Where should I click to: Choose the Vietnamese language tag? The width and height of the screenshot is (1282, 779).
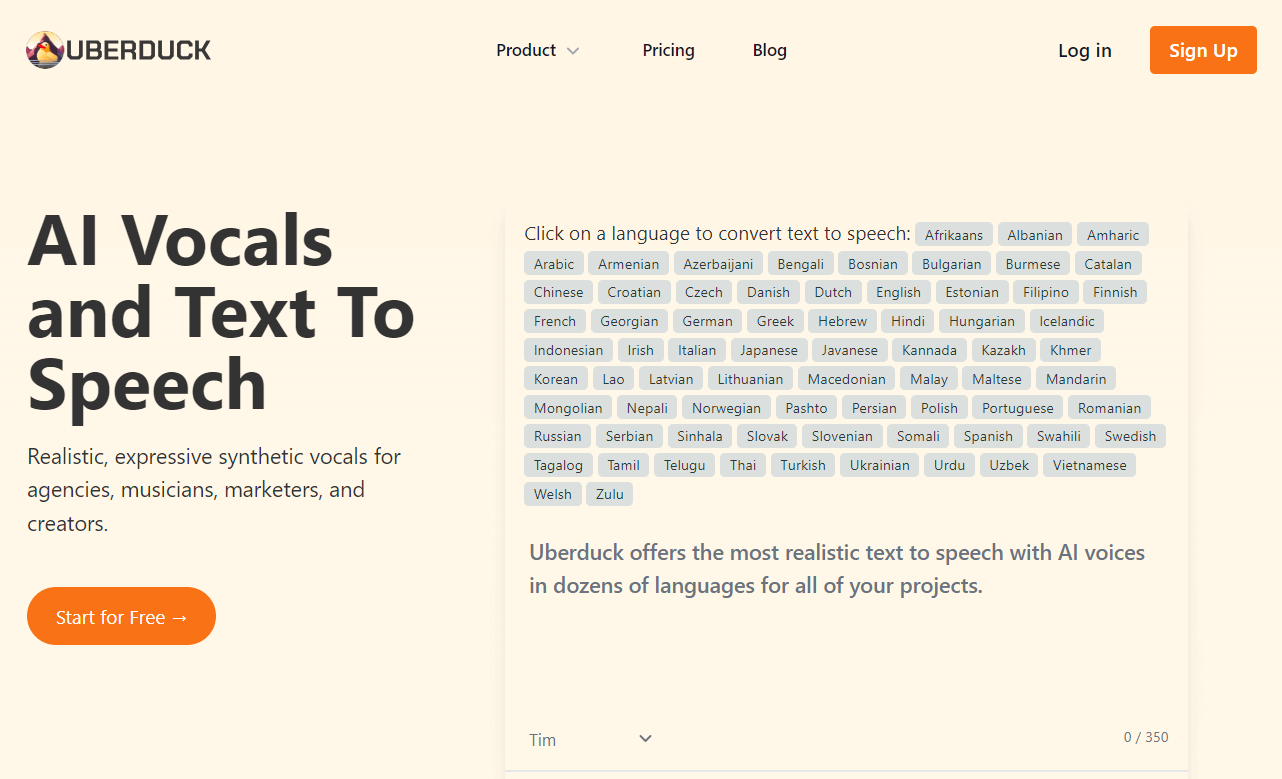pyautogui.click(x=1089, y=465)
